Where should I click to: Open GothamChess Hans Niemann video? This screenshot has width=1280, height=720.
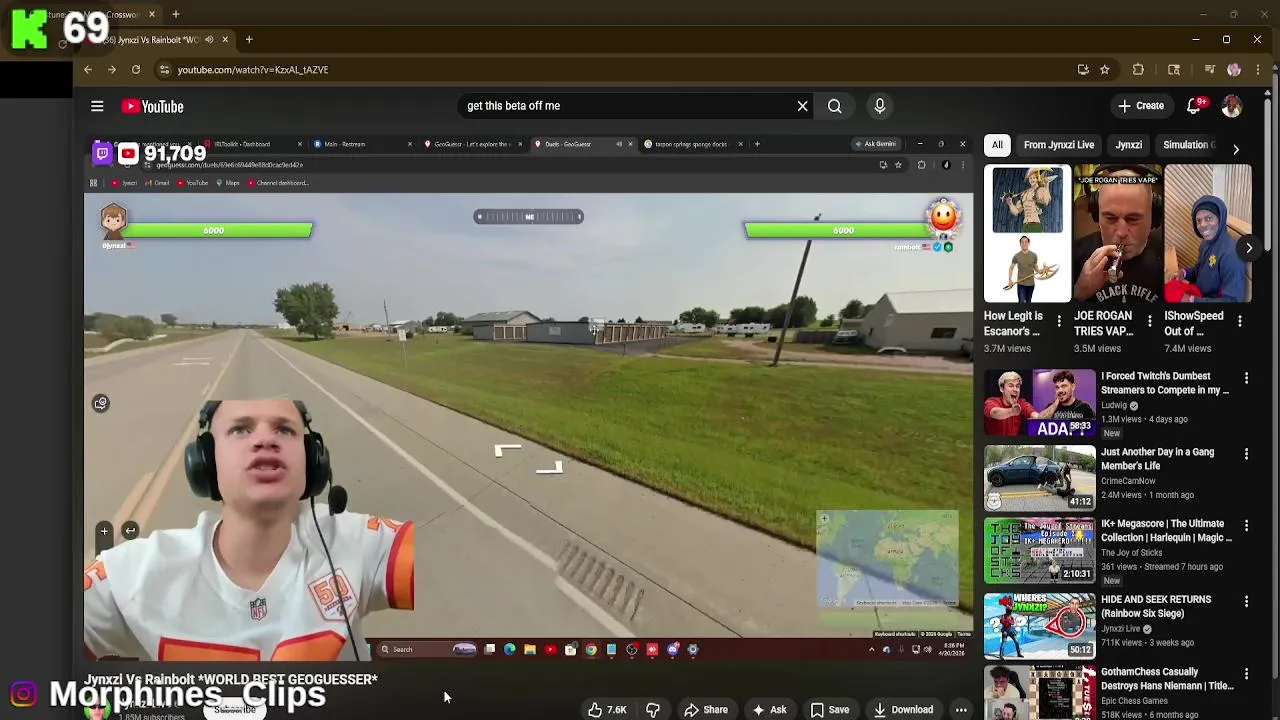(x=1040, y=692)
